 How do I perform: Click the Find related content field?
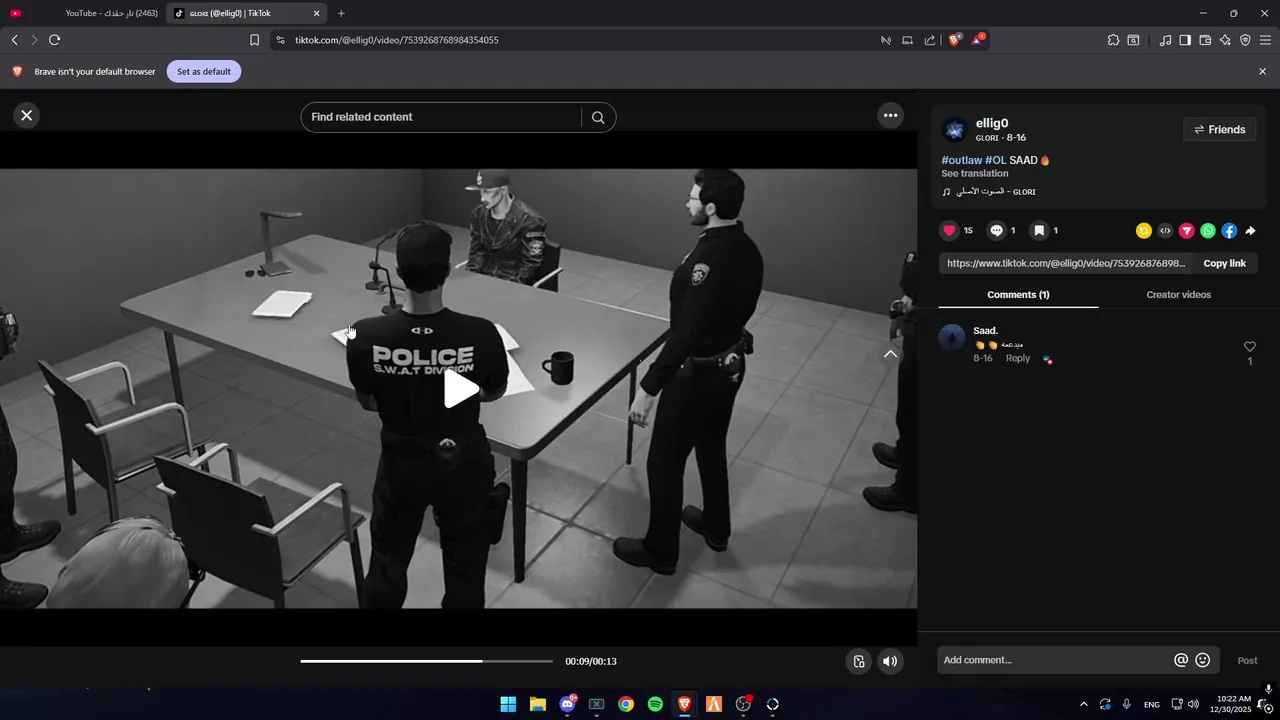(x=440, y=117)
